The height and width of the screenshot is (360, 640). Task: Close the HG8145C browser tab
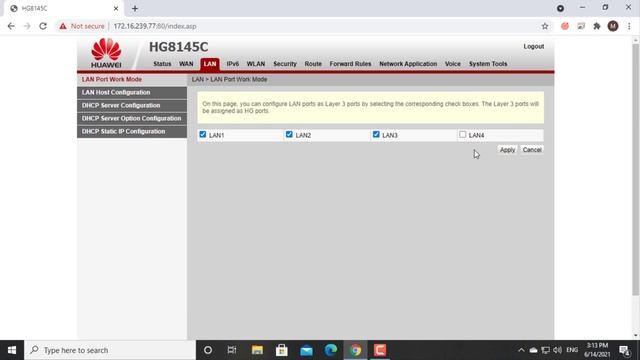tap(116, 8)
